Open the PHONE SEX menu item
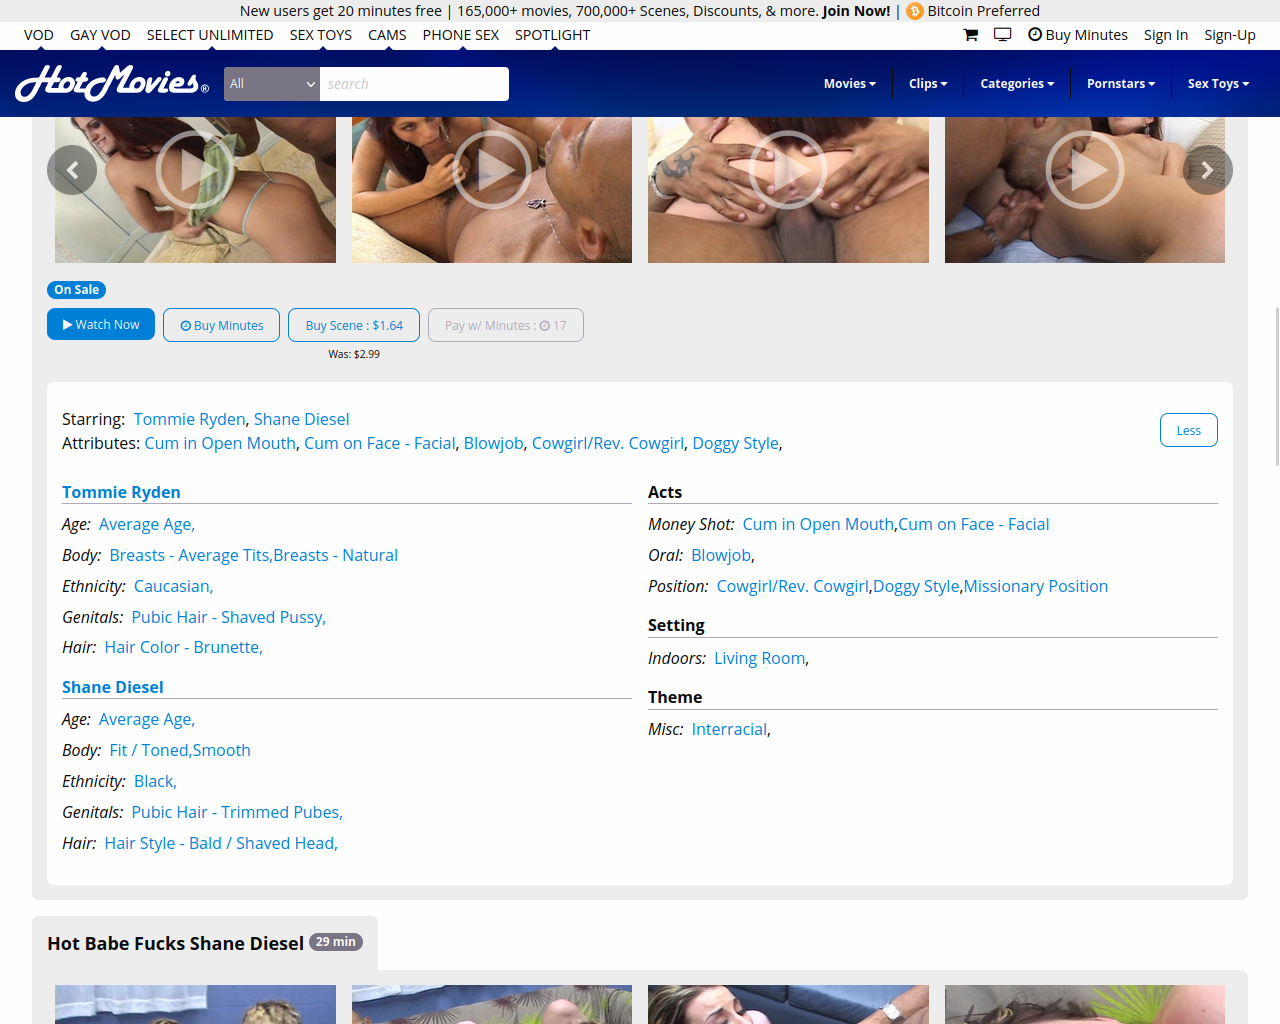The width and height of the screenshot is (1280, 1024). tap(461, 35)
